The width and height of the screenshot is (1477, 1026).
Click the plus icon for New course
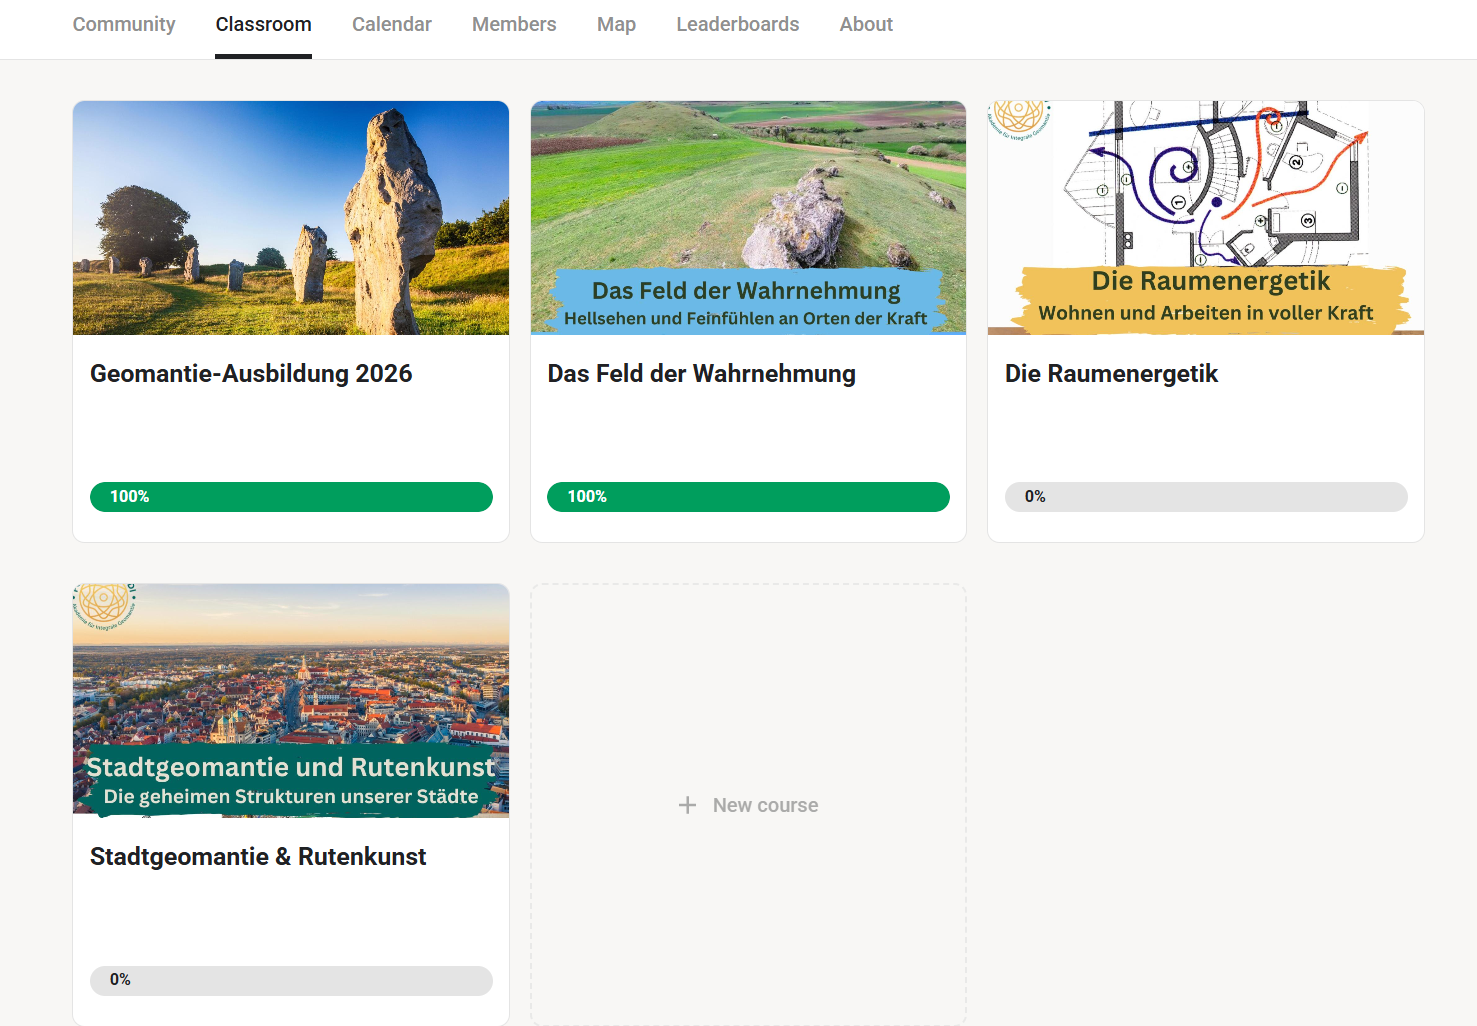point(687,805)
